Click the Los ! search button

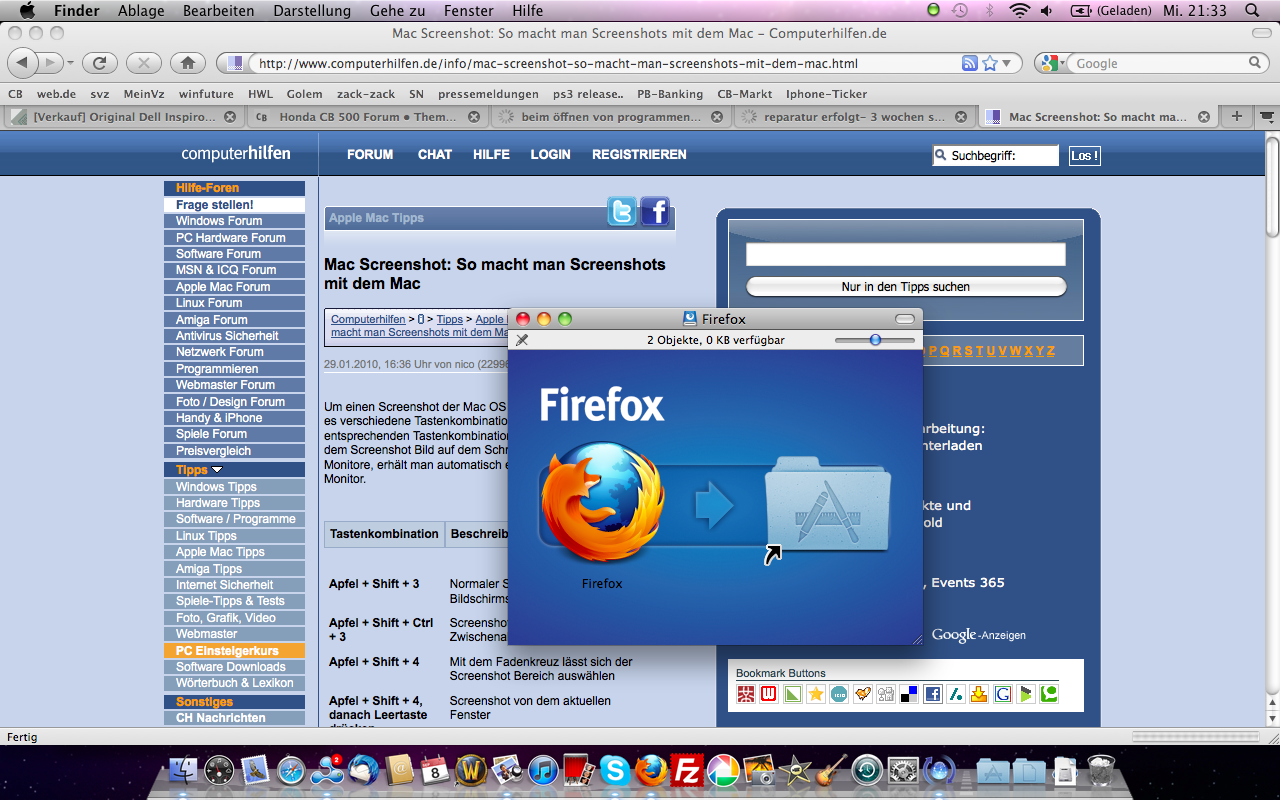1085,156
